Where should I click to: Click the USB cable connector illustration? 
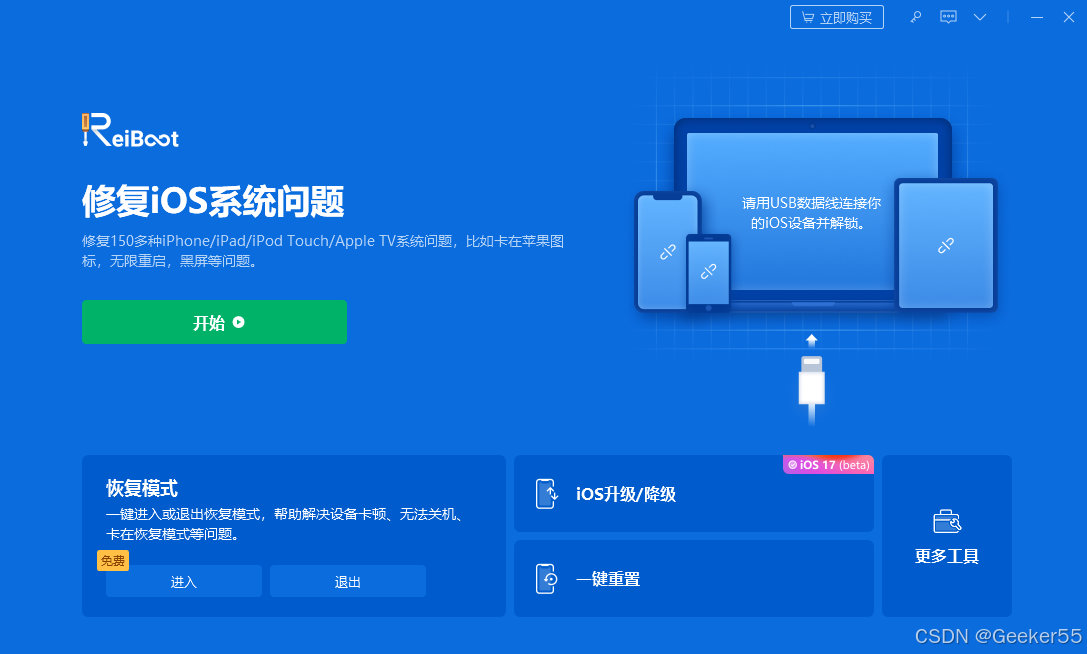coord(812,388)
